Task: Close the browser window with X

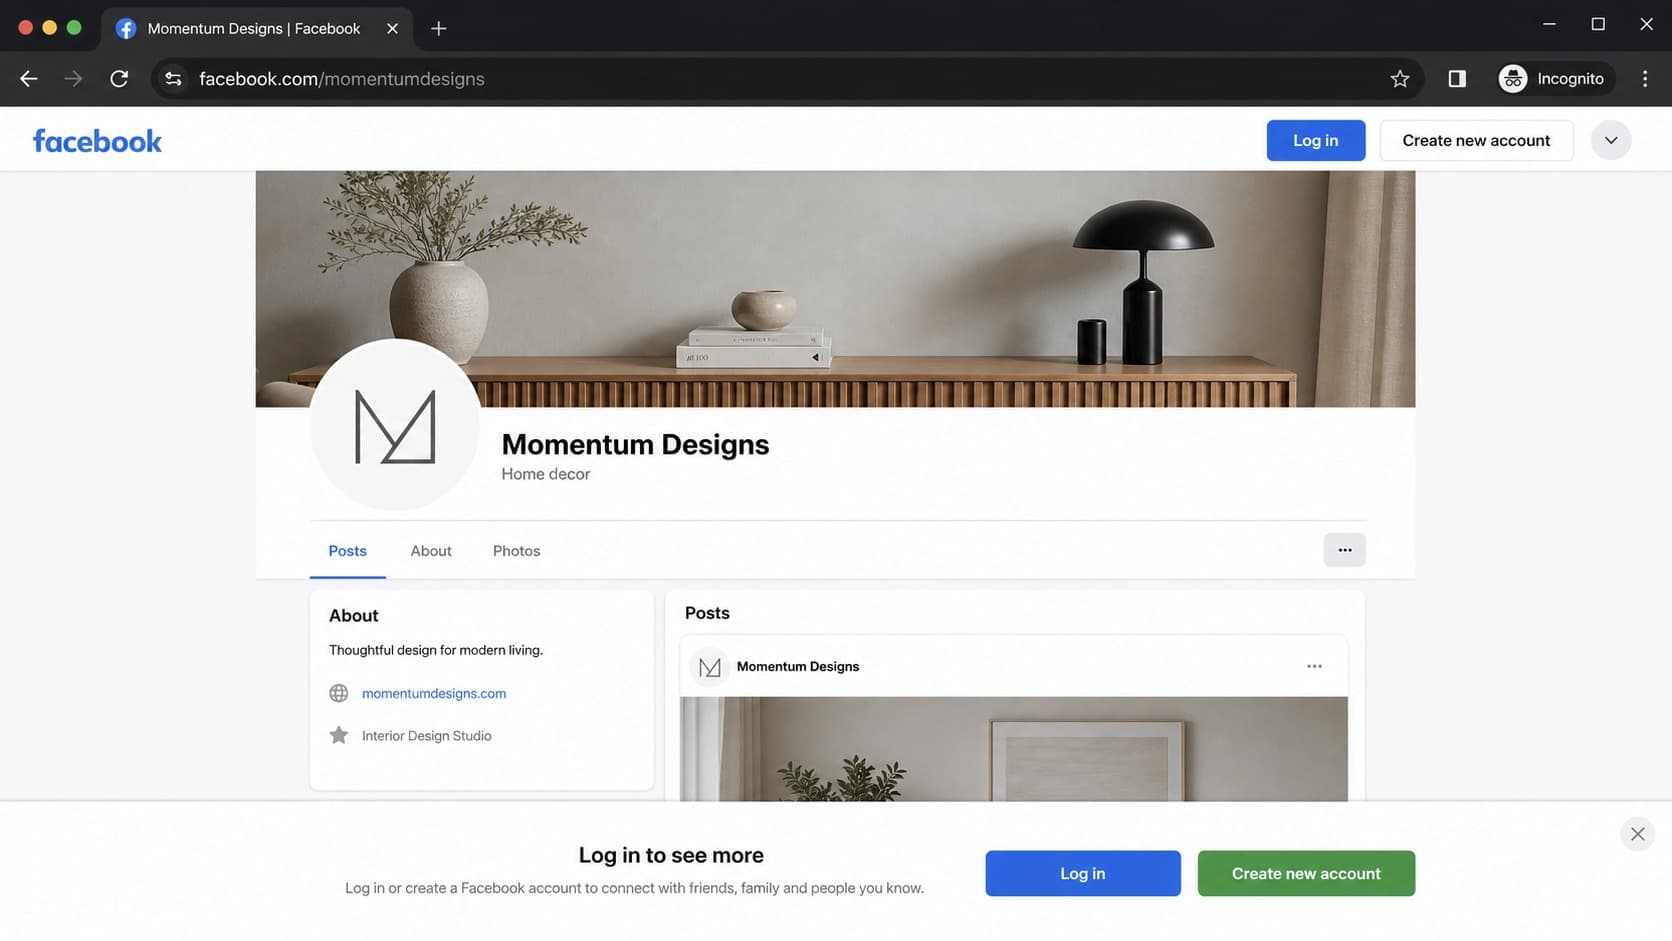Action: 1646,24
